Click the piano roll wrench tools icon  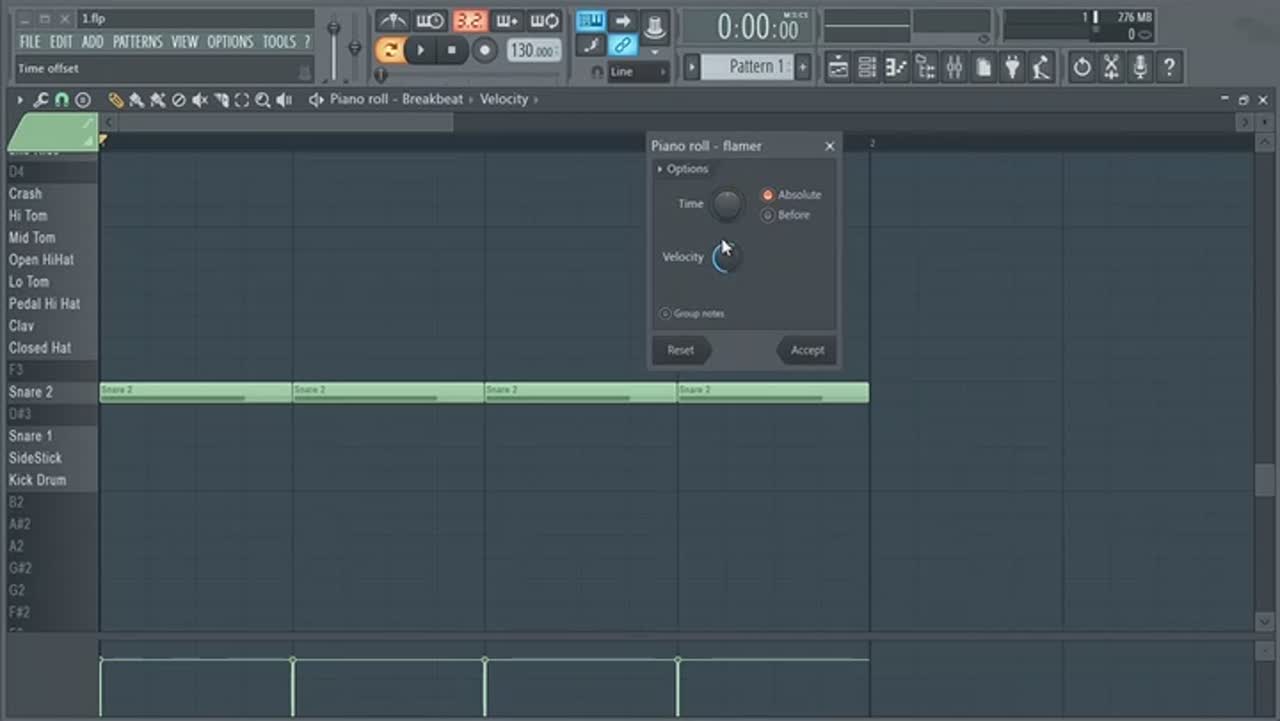(41, 100)
